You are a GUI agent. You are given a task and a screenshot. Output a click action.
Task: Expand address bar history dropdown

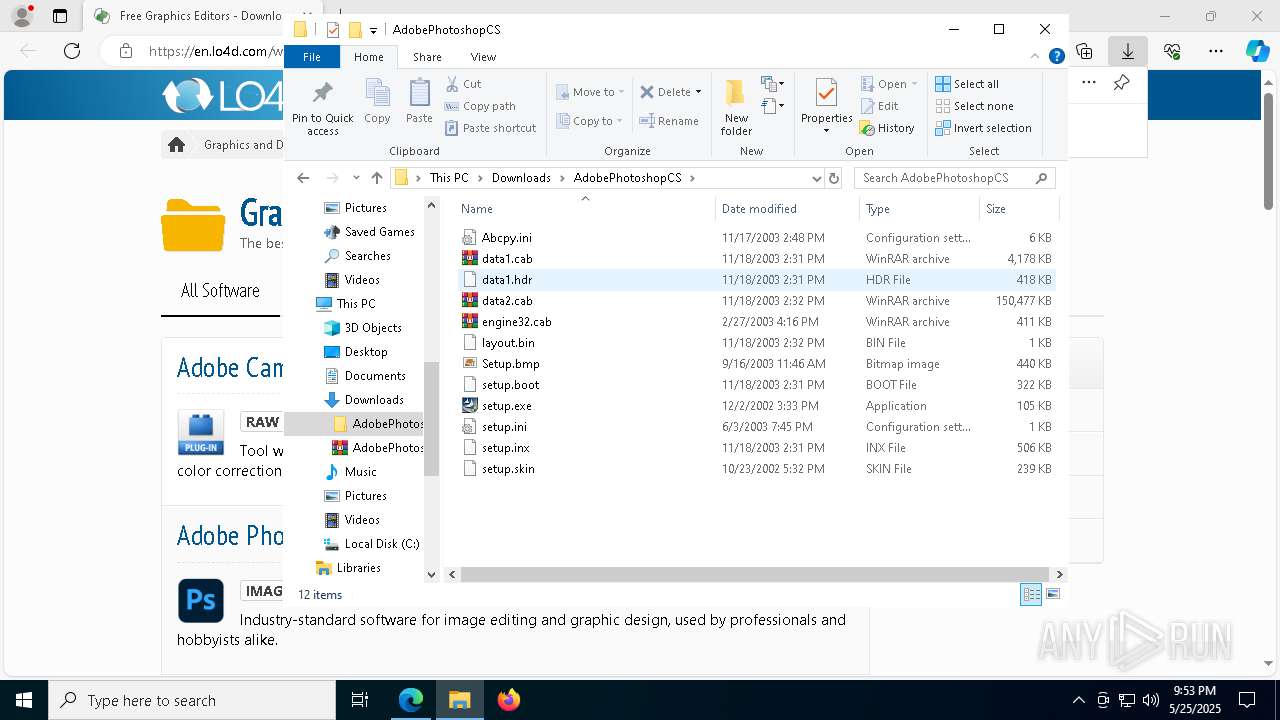[x=816, y=178]
